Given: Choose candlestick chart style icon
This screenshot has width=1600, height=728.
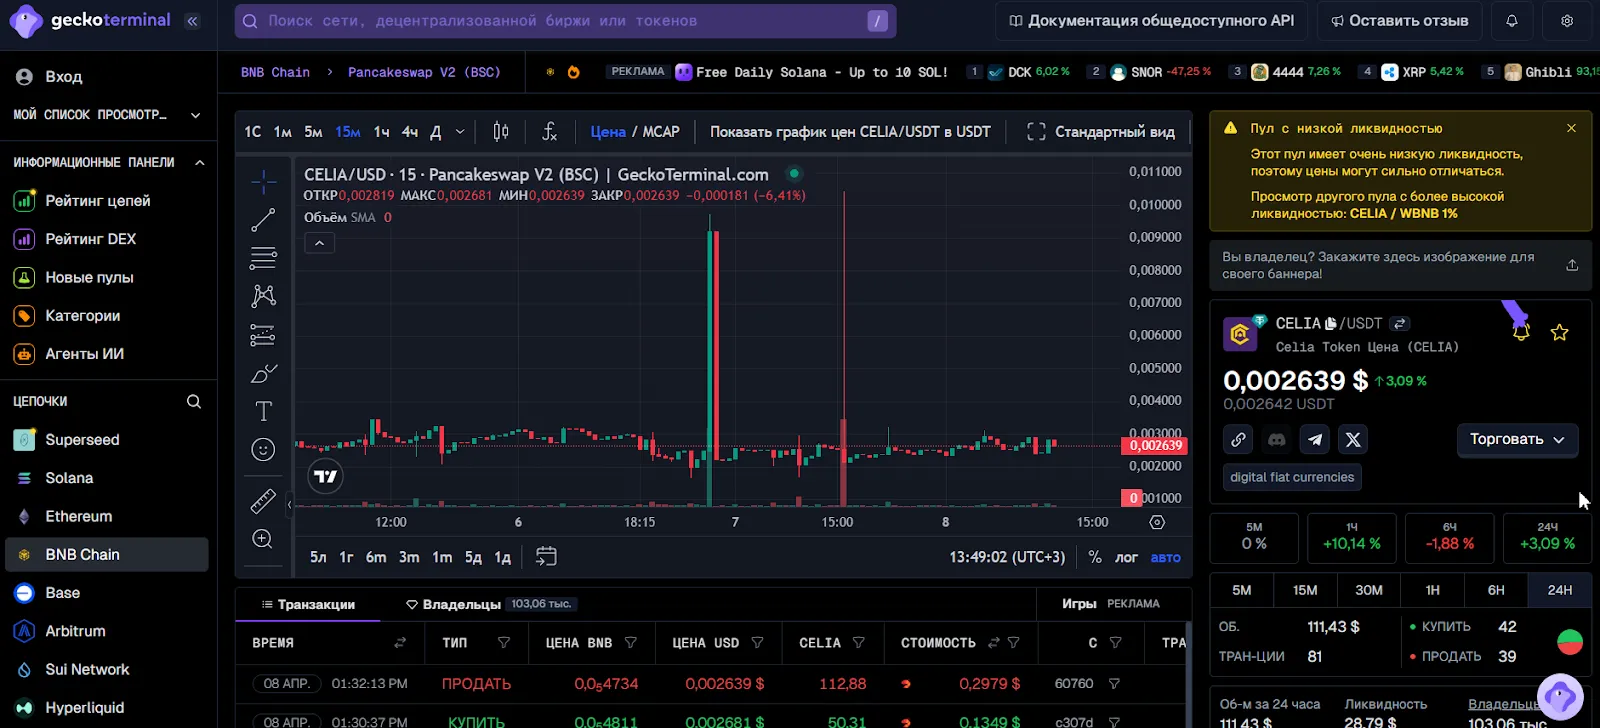Looking at the screenshot, I should point(501,131).
